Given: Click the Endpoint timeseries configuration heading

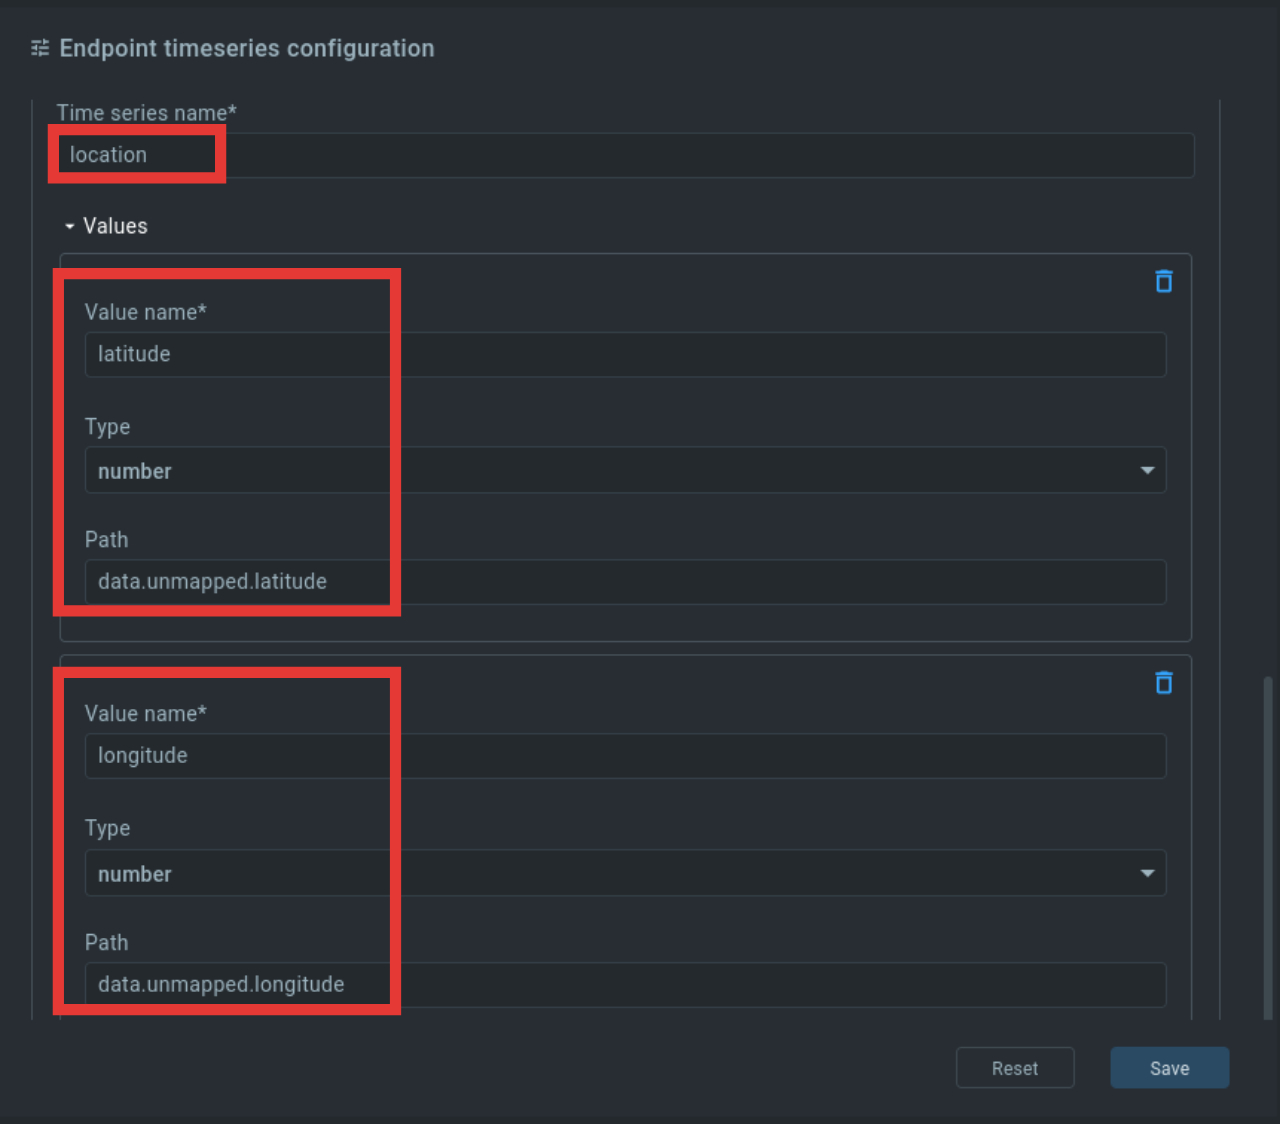Looking at the screenshot, I should tap(247, 48).
